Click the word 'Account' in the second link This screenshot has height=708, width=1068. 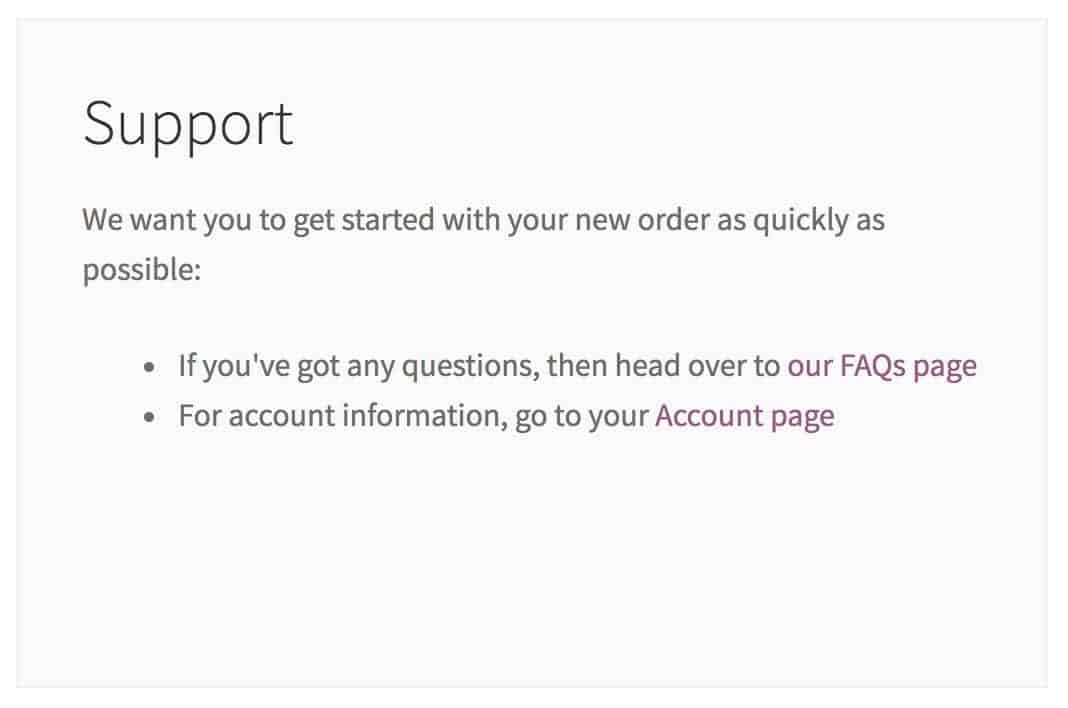[709, 416]
